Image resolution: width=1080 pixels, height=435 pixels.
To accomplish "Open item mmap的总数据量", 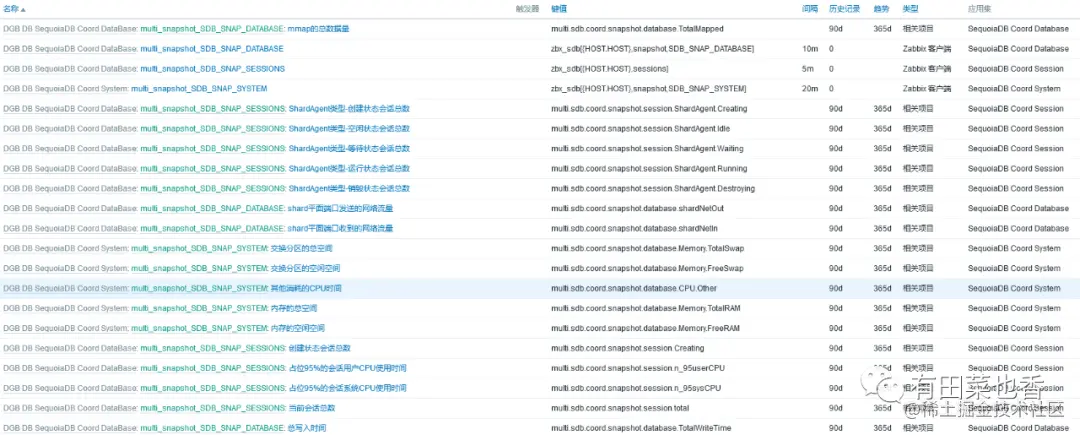I will [x=318, y=29].
